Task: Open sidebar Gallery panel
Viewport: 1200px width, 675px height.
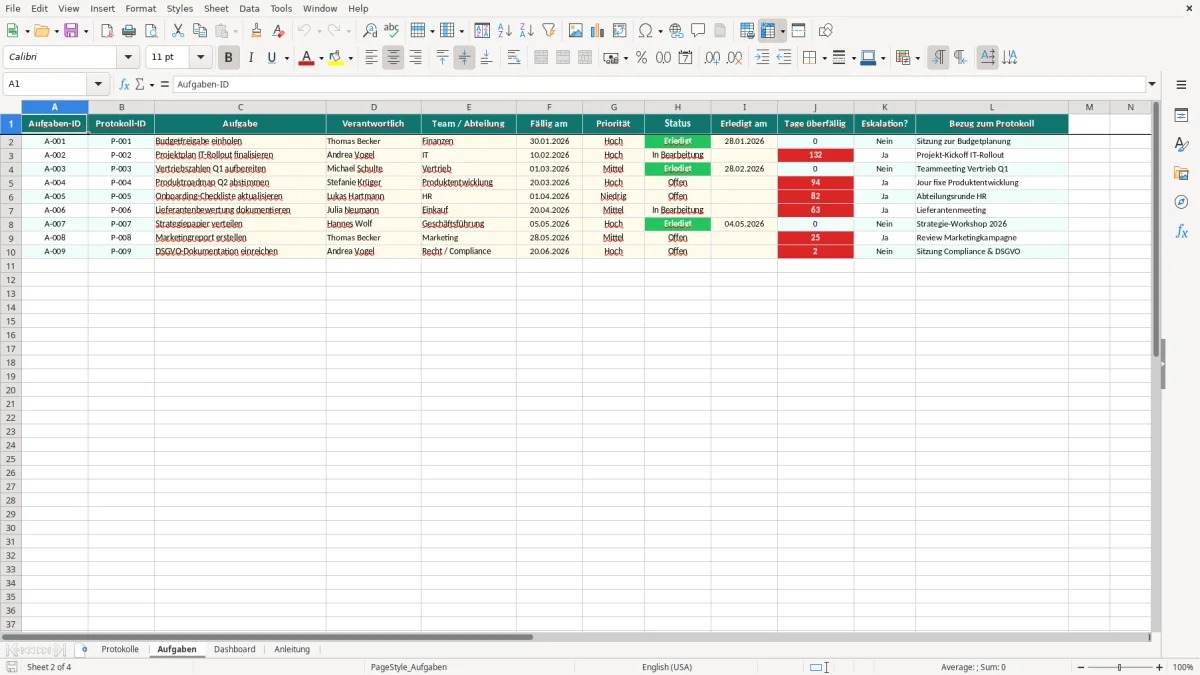Action: [1181, 173]
